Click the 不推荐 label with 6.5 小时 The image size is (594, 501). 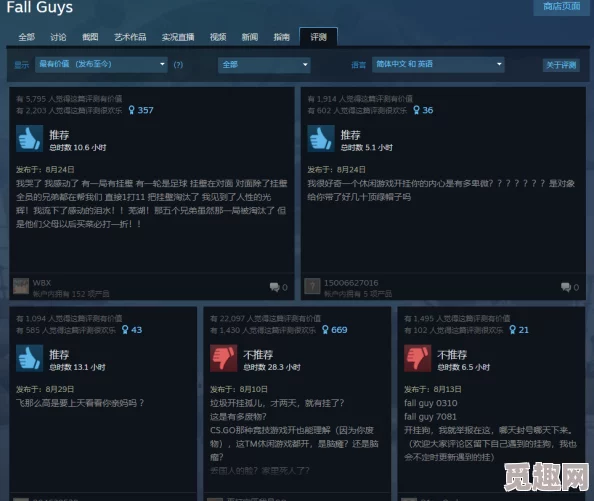[452, 354]
